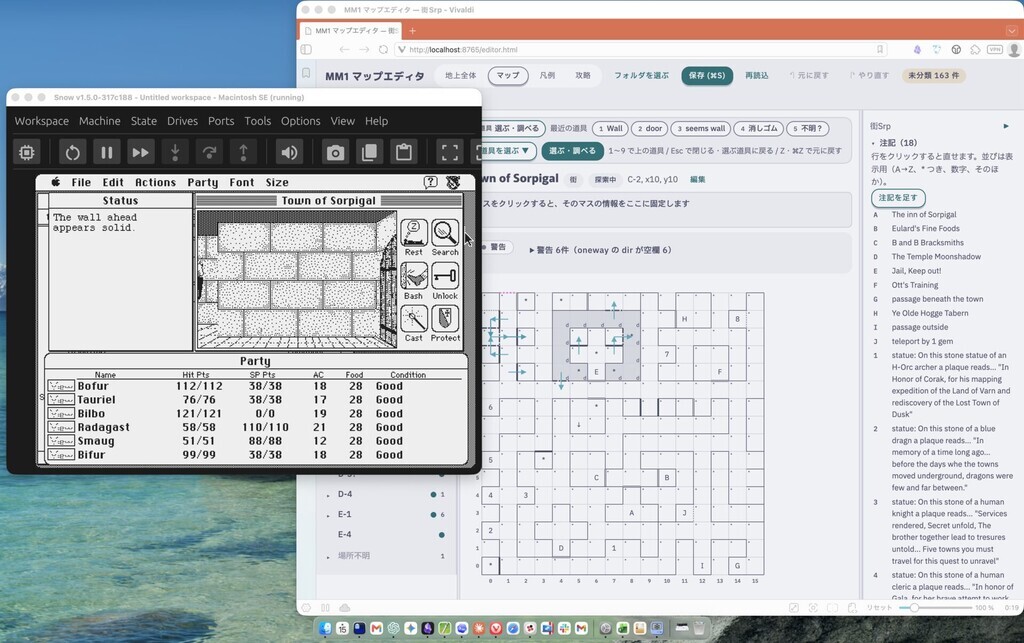Screen dimensions: 1024x643
Task: Click the help balloon icon in emulated menu bar
Action: (x=430, y=182)
